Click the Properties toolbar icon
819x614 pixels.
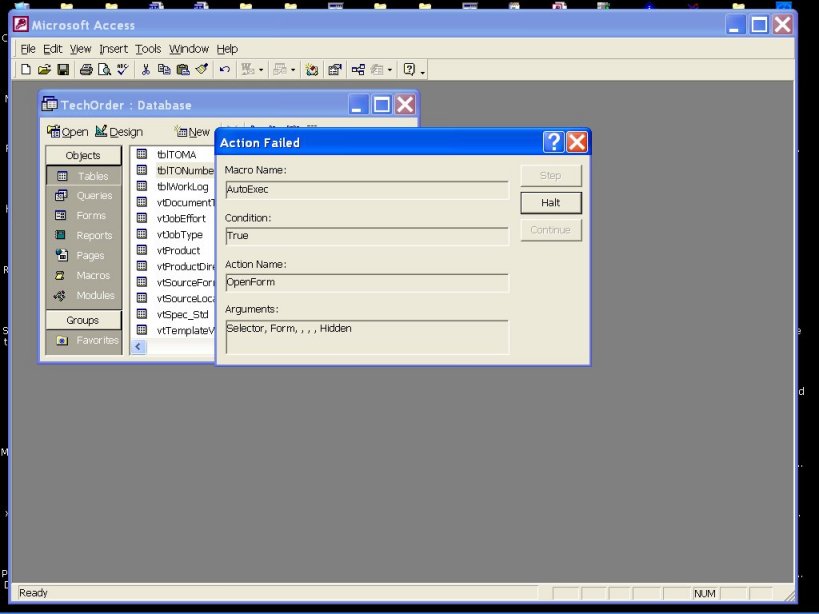[335, 69]
